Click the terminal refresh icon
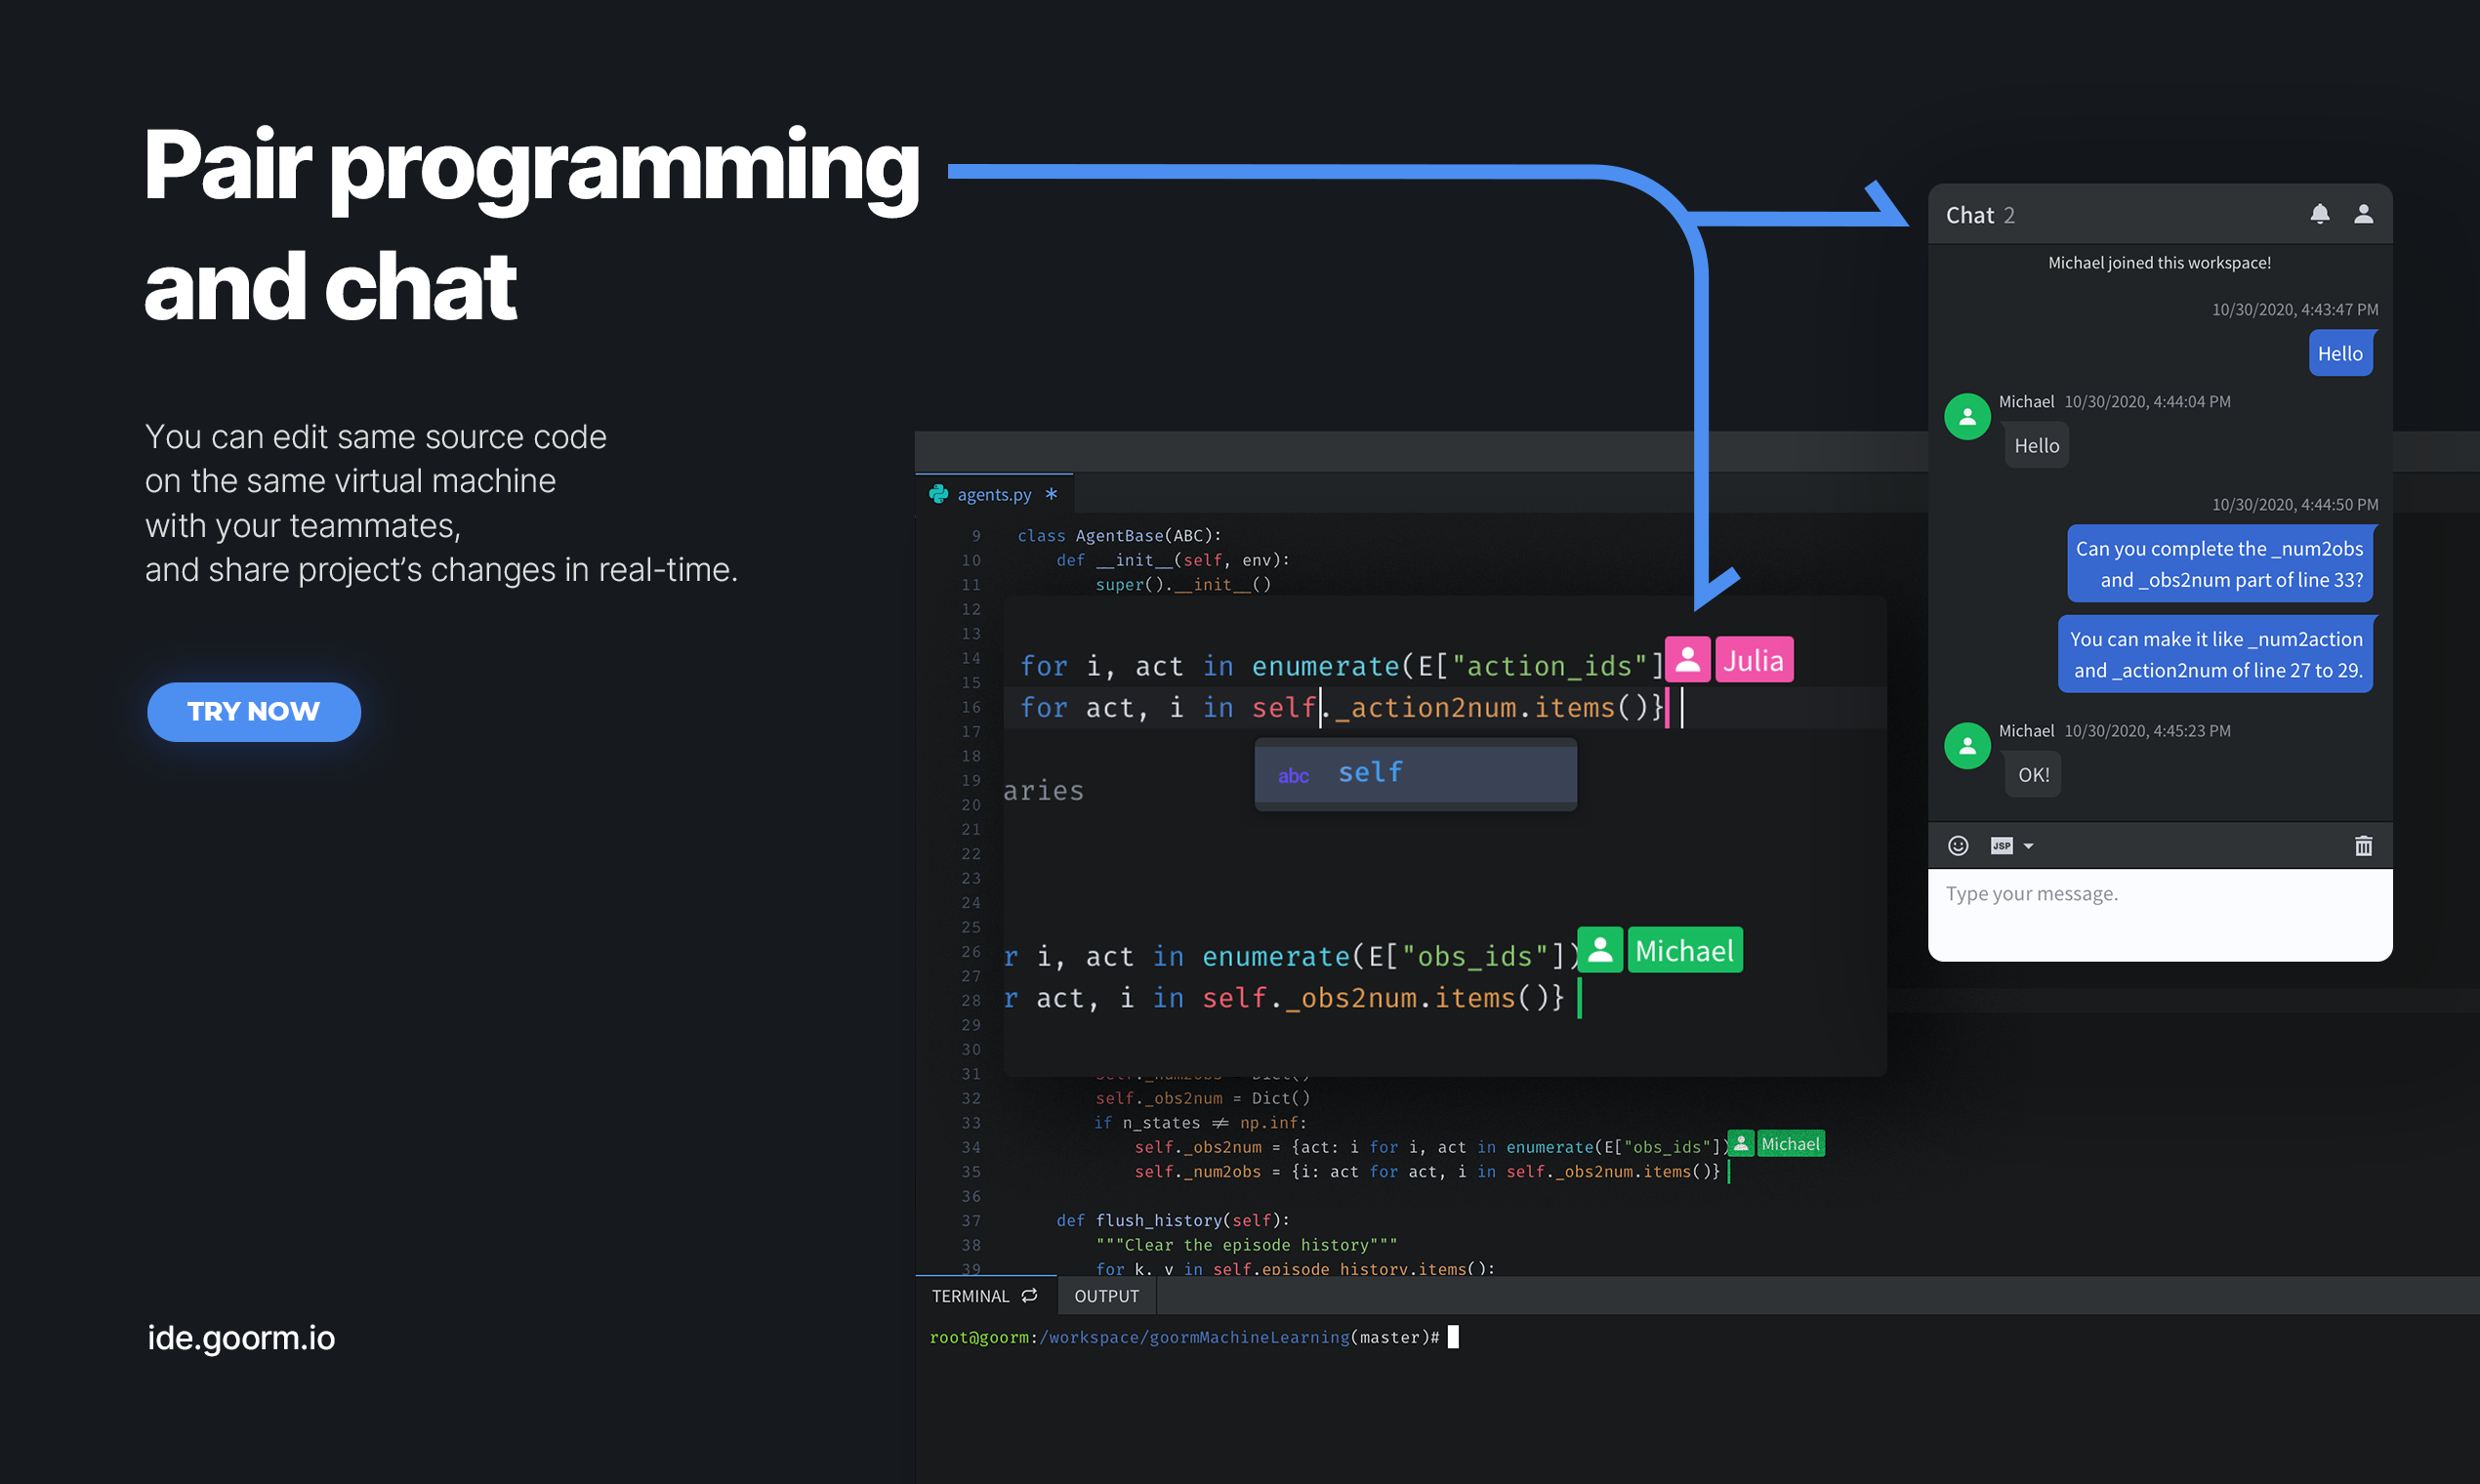Viewport: 2480px width, 1484px height. point(1030,1296)
